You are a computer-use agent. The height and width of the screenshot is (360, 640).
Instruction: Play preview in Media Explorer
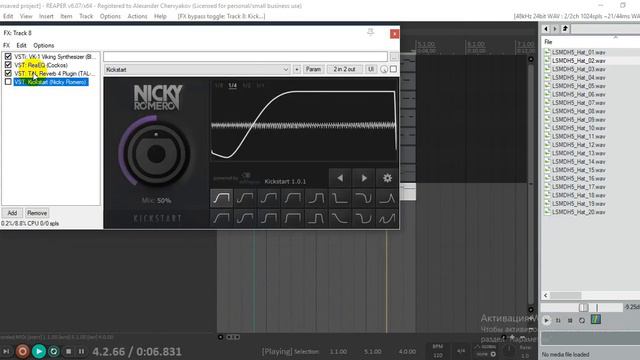coord(546,320)
